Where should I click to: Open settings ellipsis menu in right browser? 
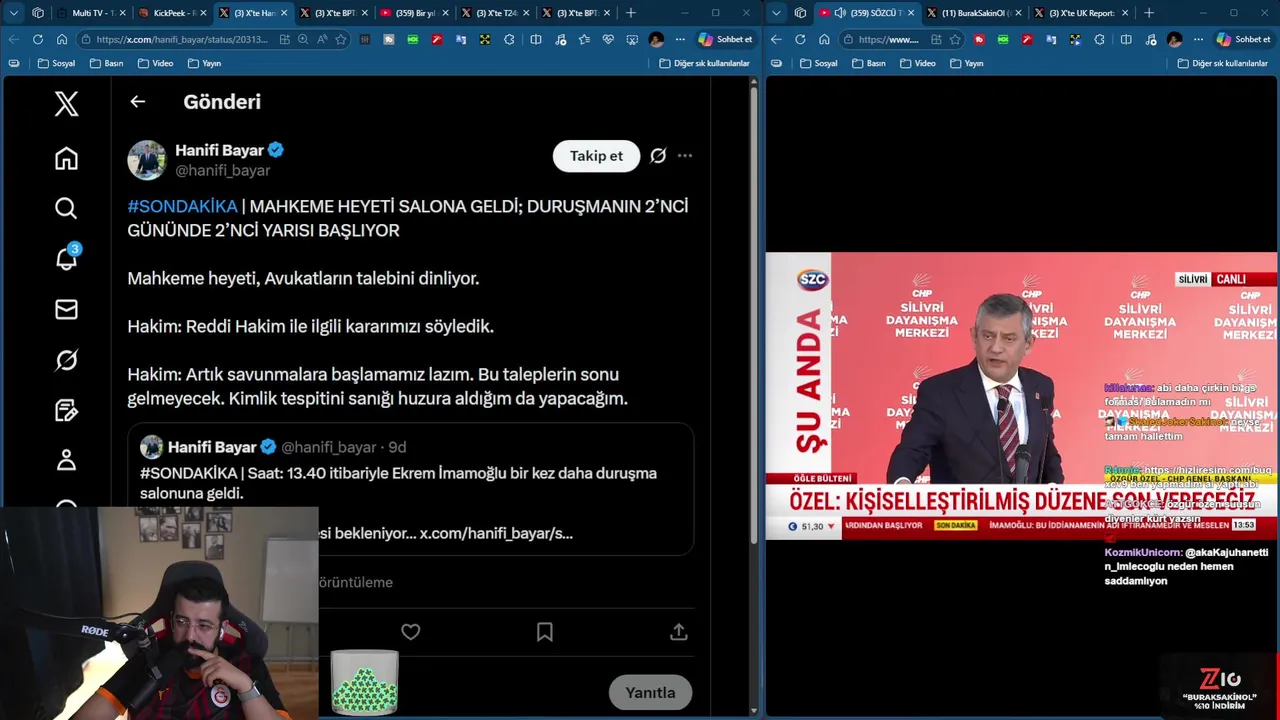pyautogui.click(x=1198, y=39)
